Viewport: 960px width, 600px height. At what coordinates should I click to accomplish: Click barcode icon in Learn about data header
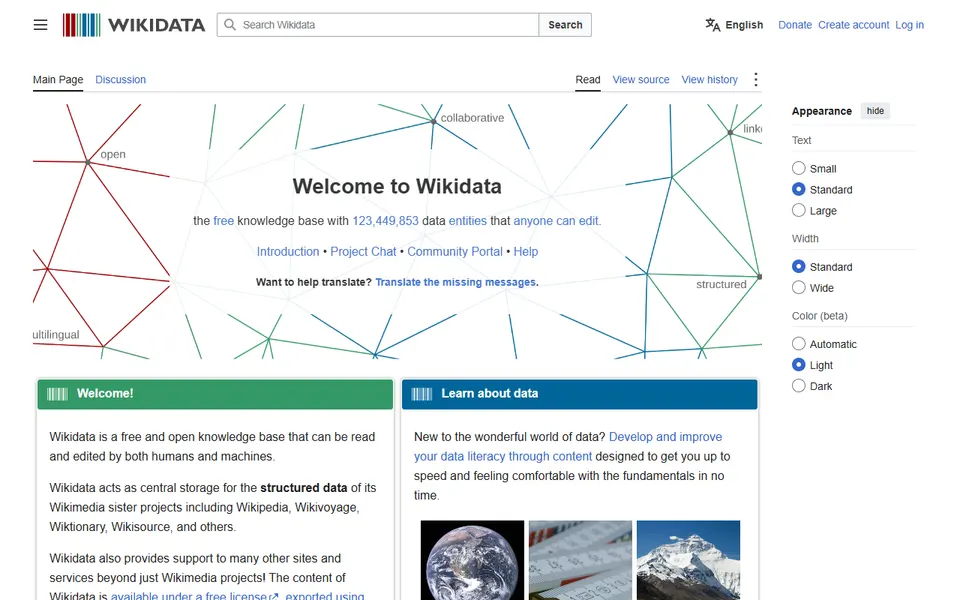pos(422,394)
